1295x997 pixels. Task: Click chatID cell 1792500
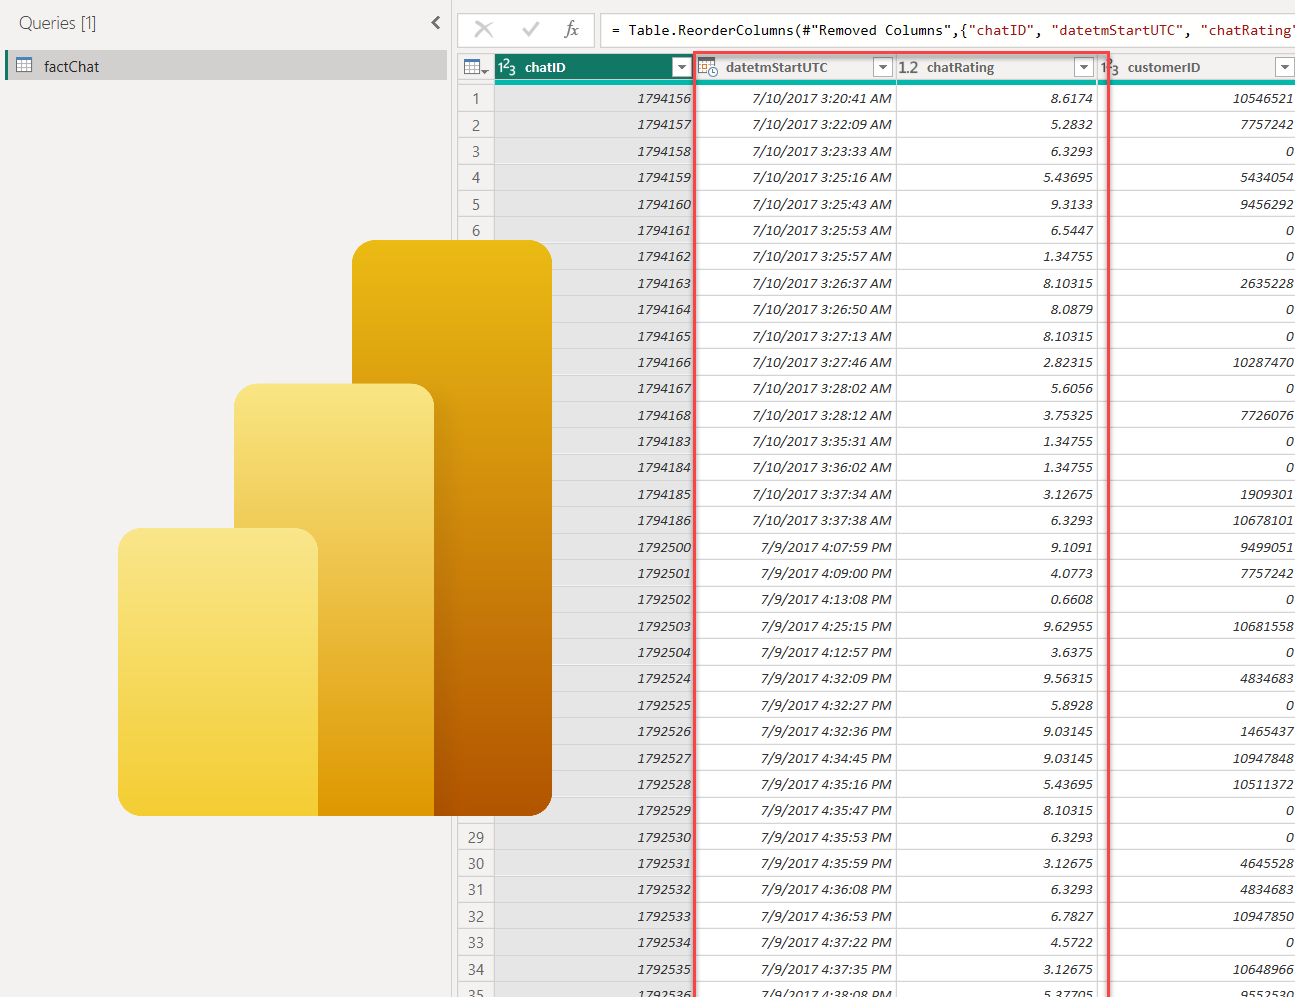click(594, 547)
